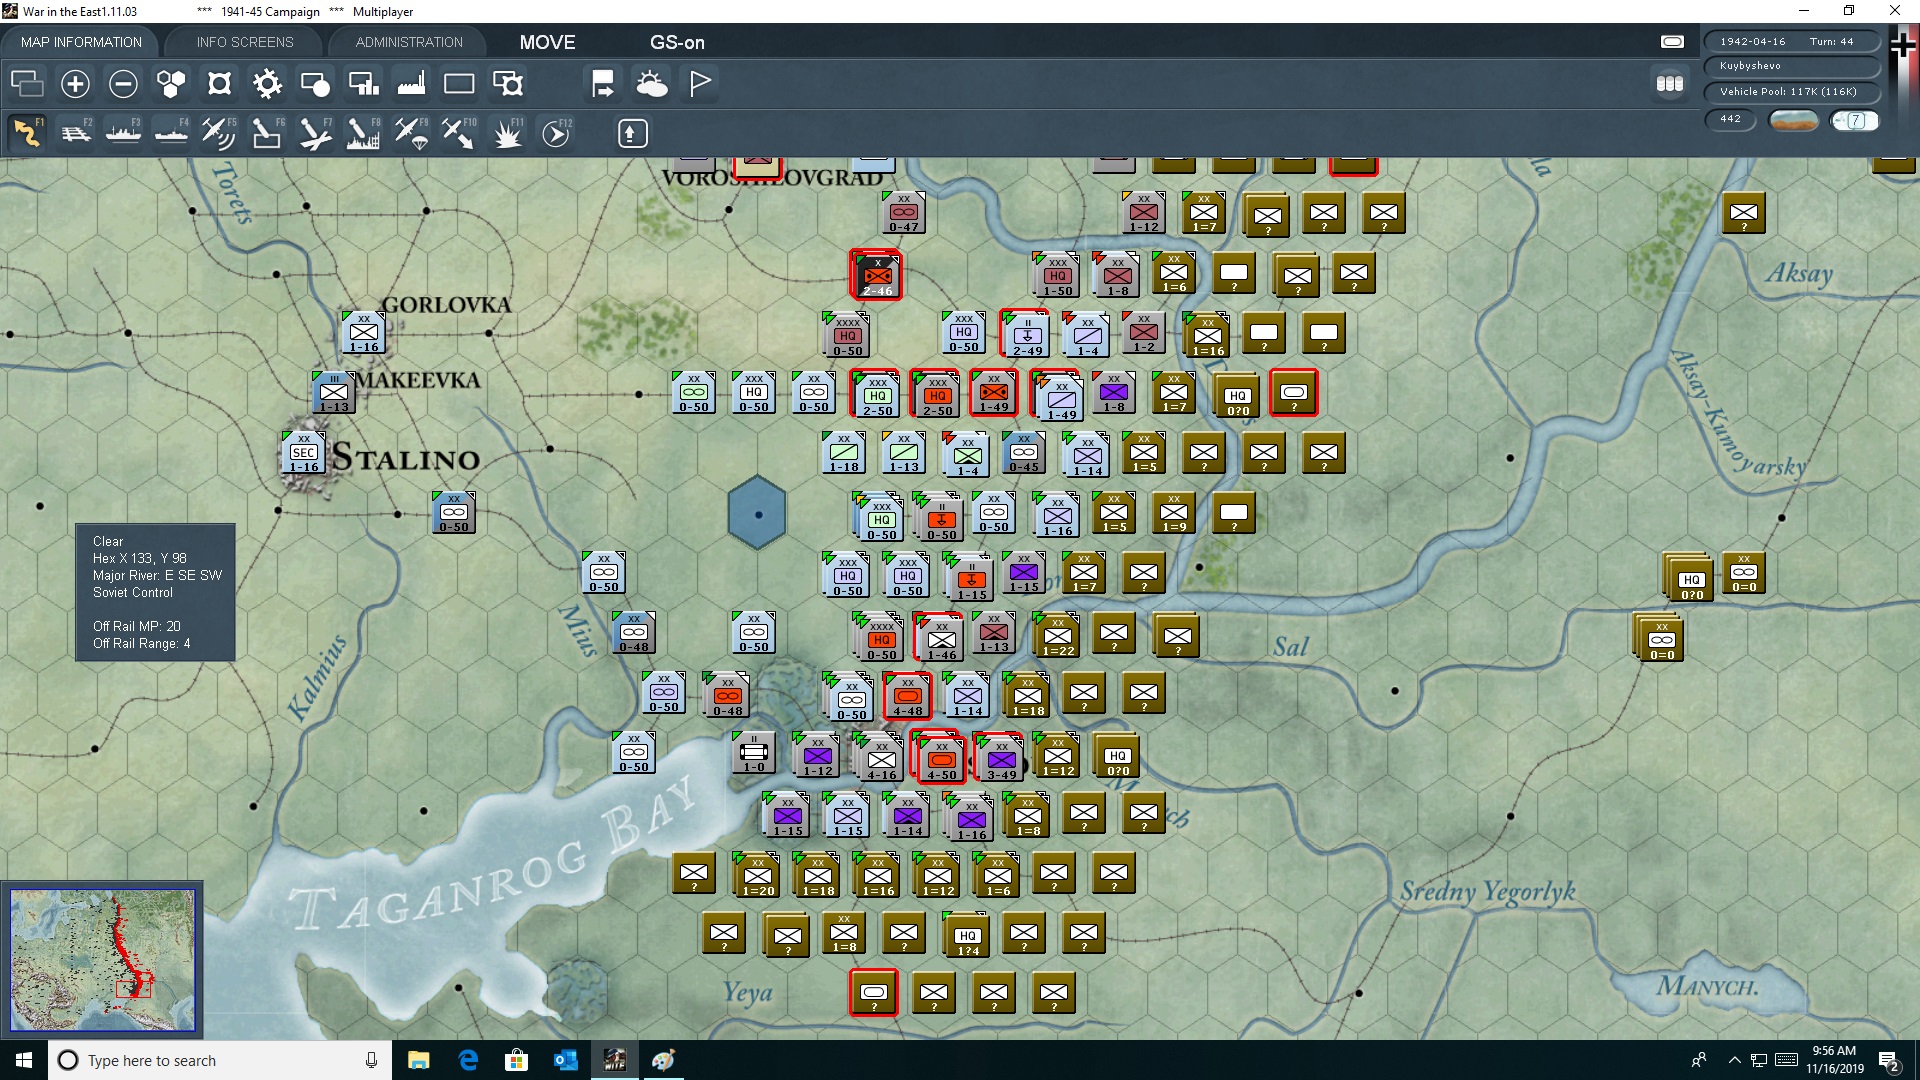Click the 442 admin points readout
This screenshot has width=1920, height=1080.
tap(1731, 119)
